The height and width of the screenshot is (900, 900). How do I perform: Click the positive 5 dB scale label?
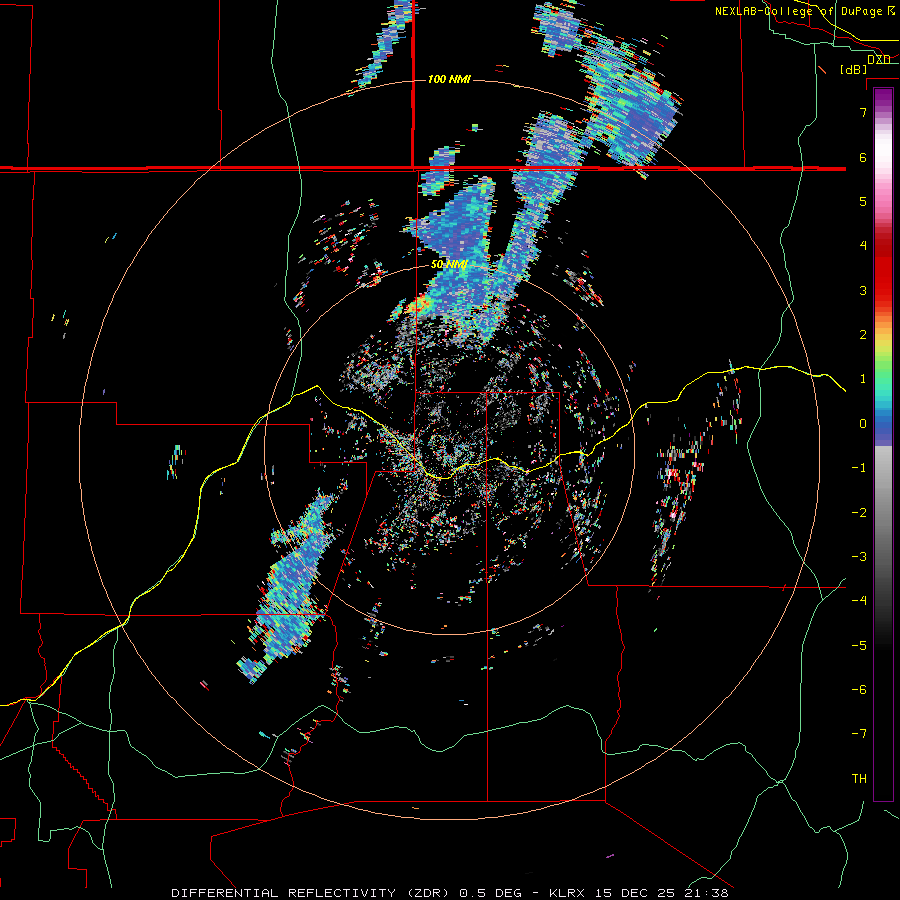pos(863,201)
